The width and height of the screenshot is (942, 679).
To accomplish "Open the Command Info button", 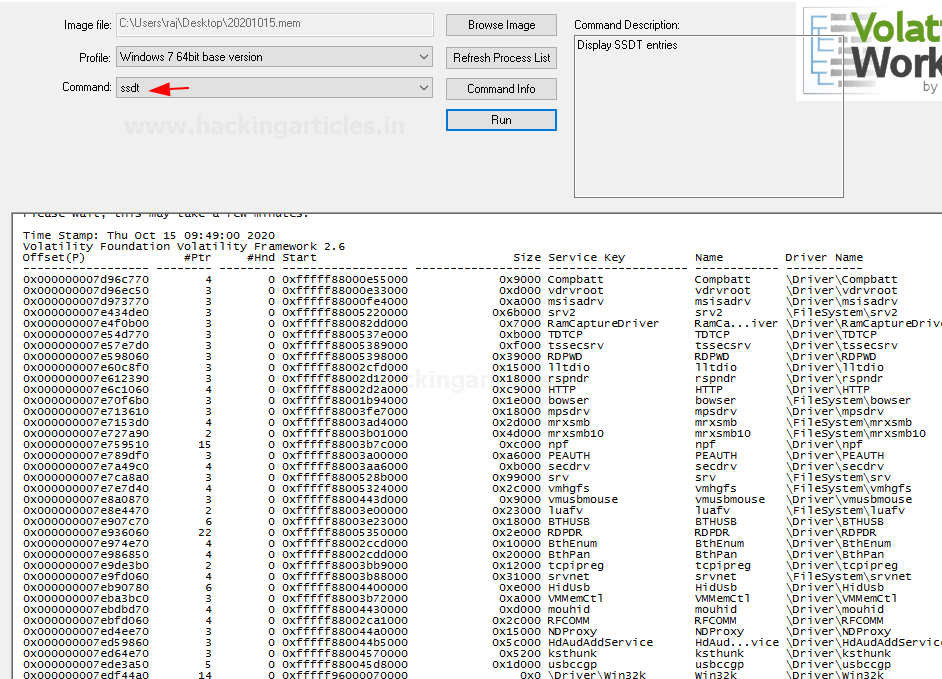I will [x=501, y=89].
